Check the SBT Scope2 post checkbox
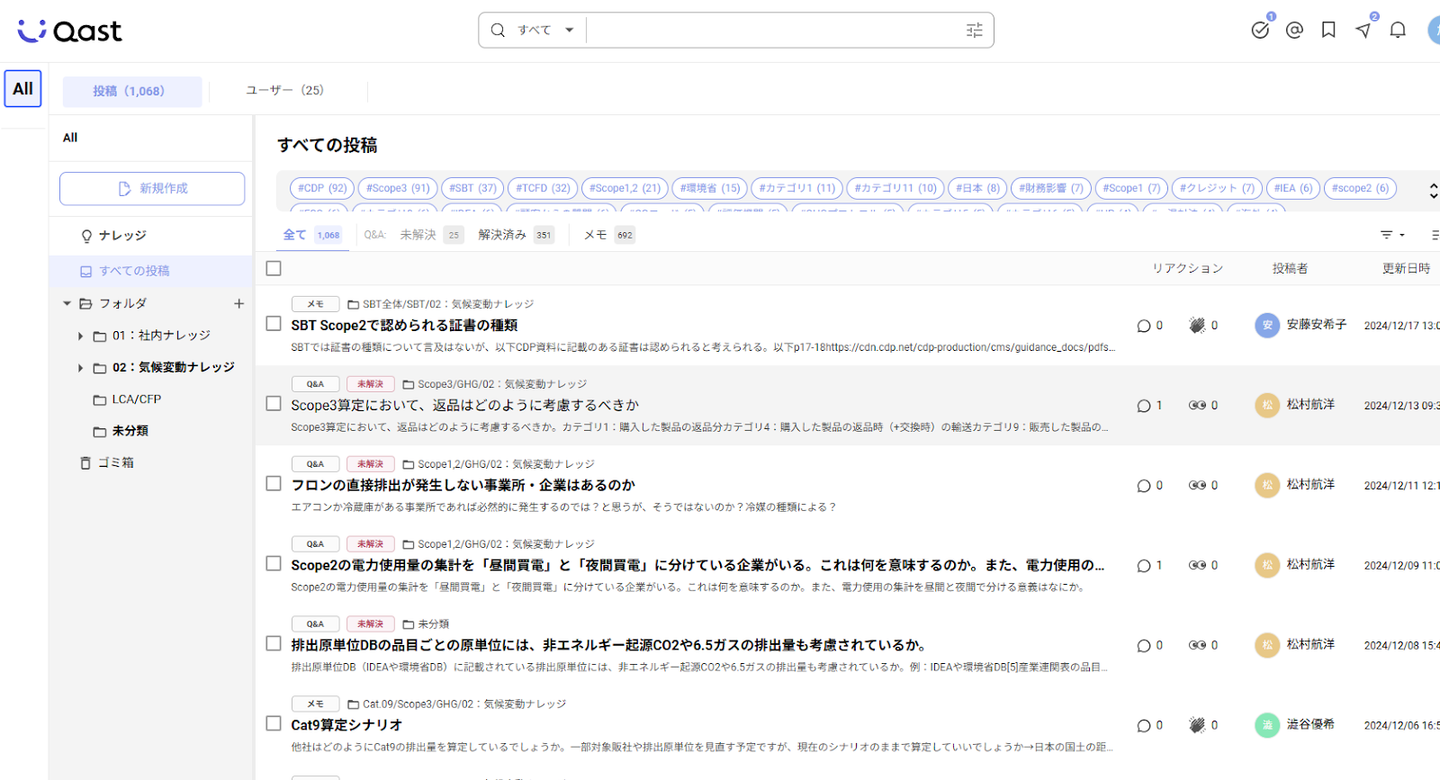 pyautogui.click(x=274, y=324)
